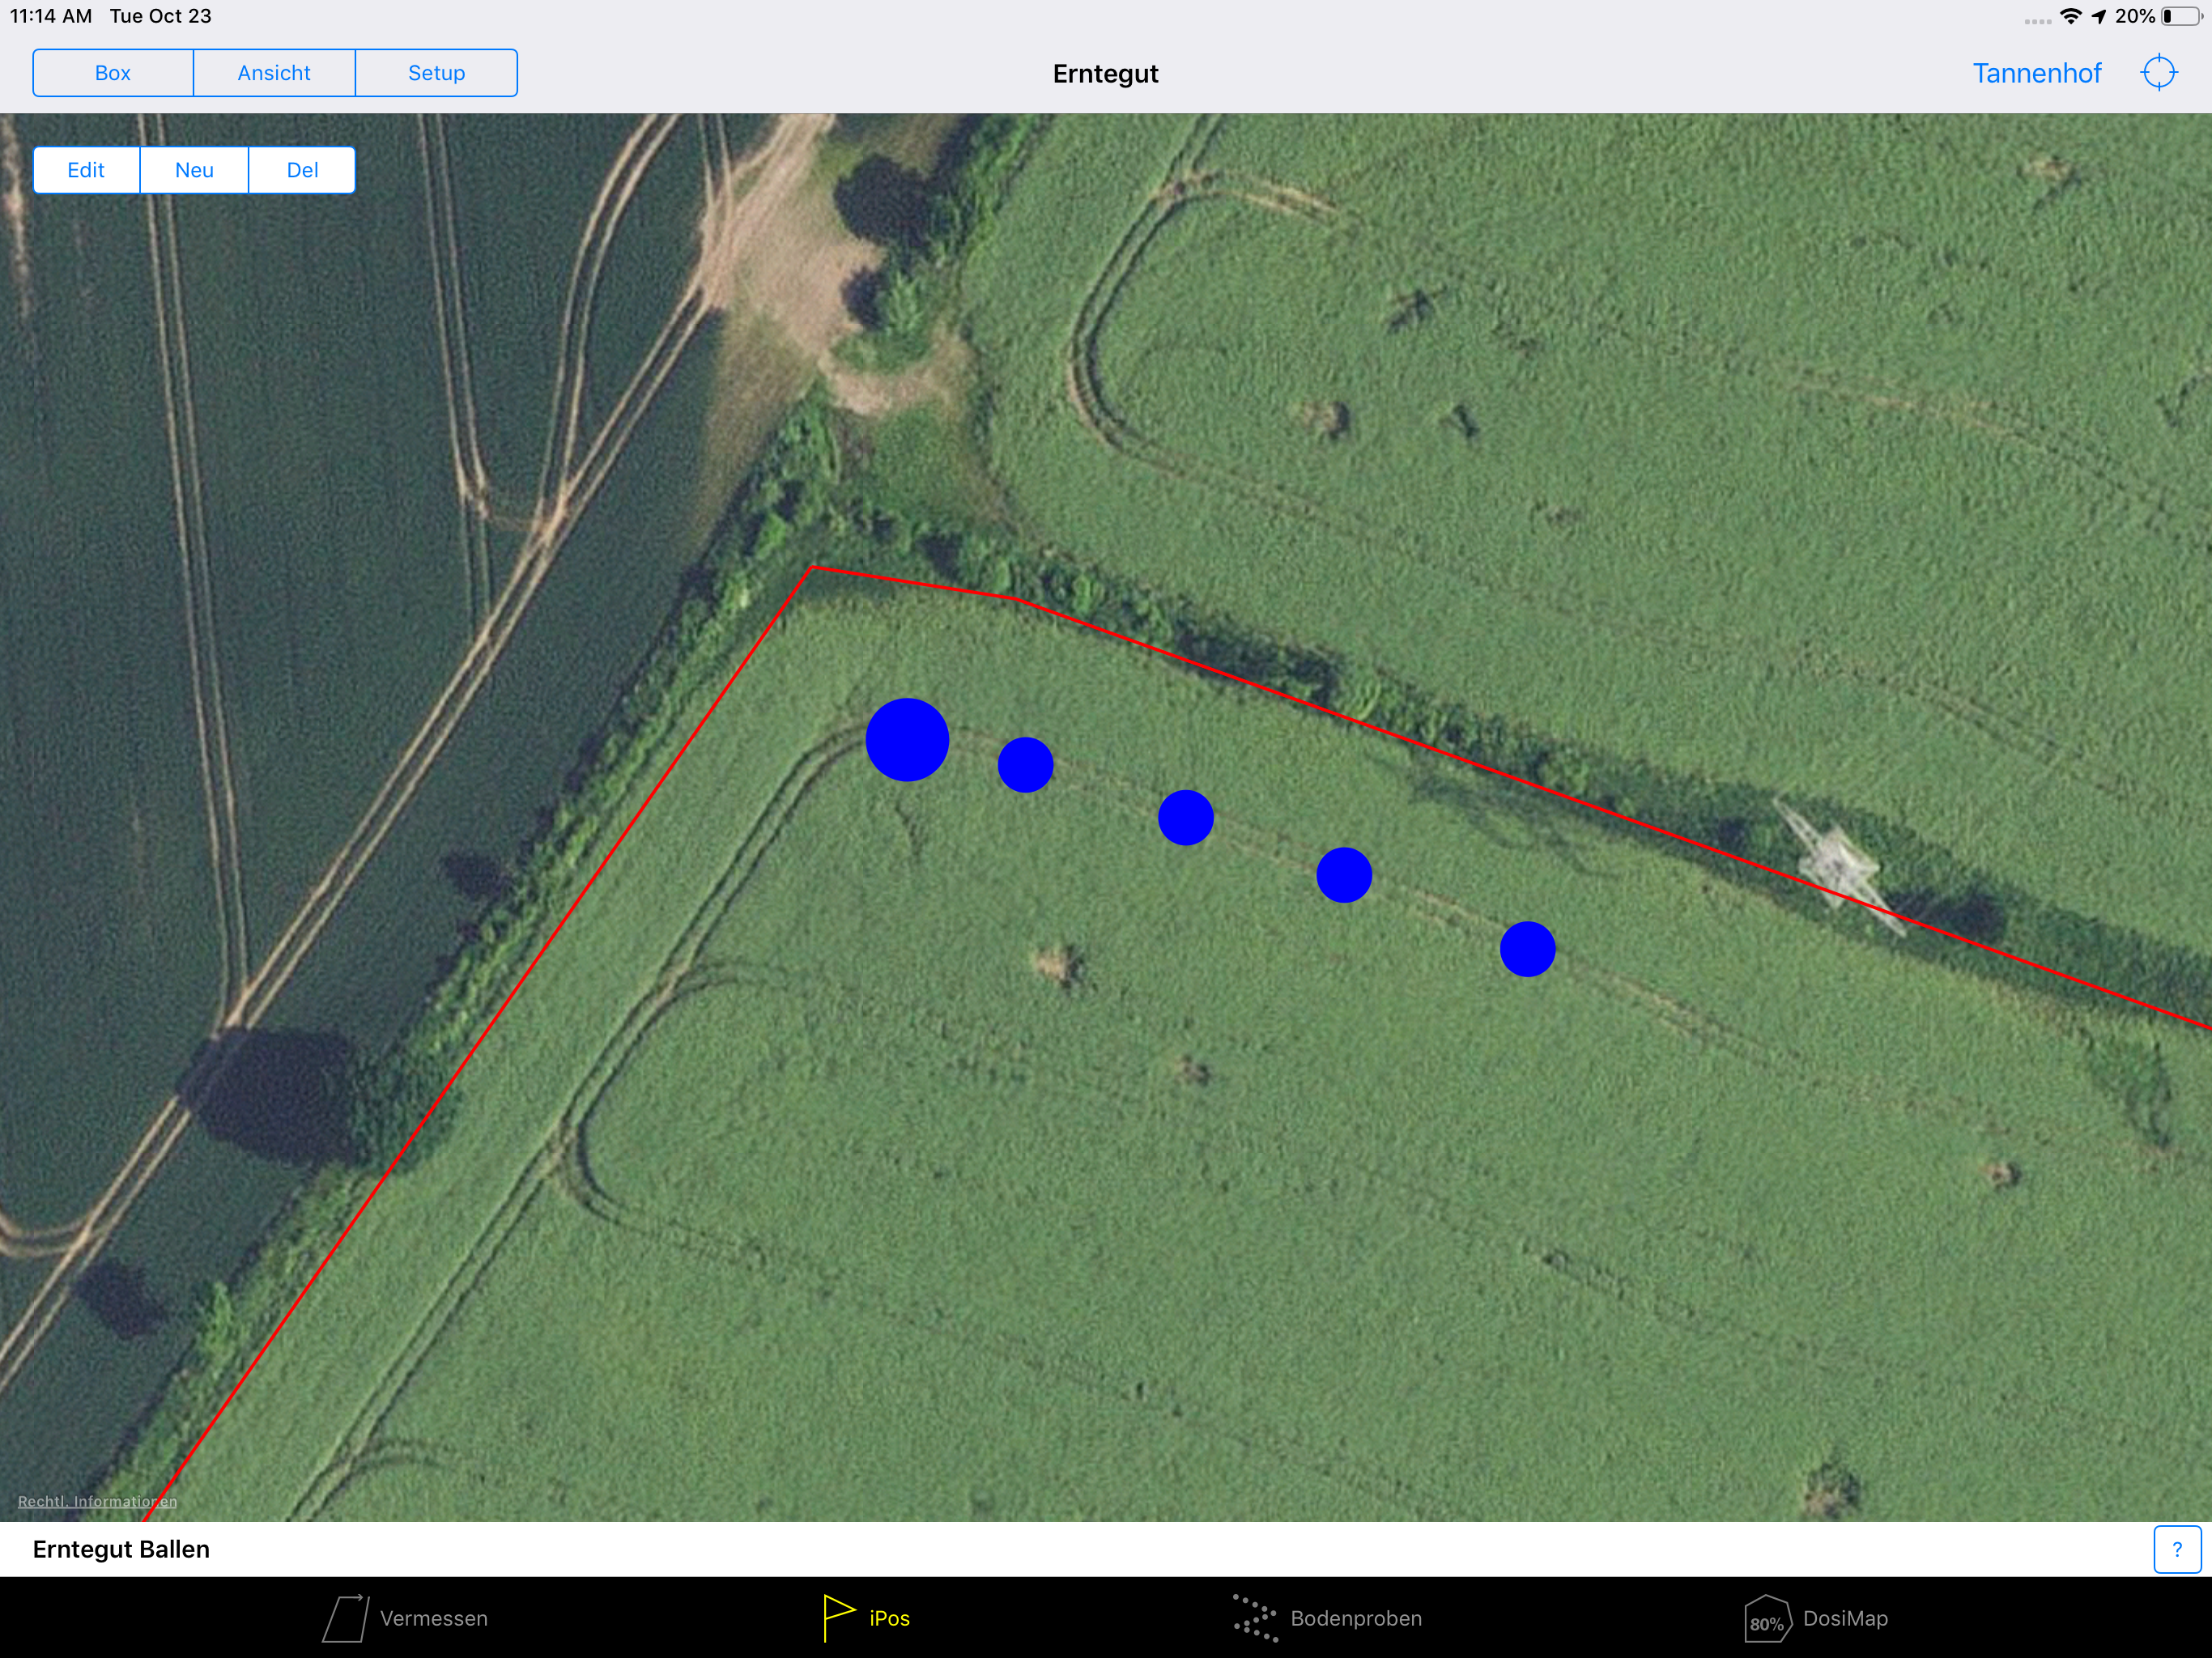
Task: Select the rightmost blue bale marker
Action: pyautogui.click(x=1527, y=949)
